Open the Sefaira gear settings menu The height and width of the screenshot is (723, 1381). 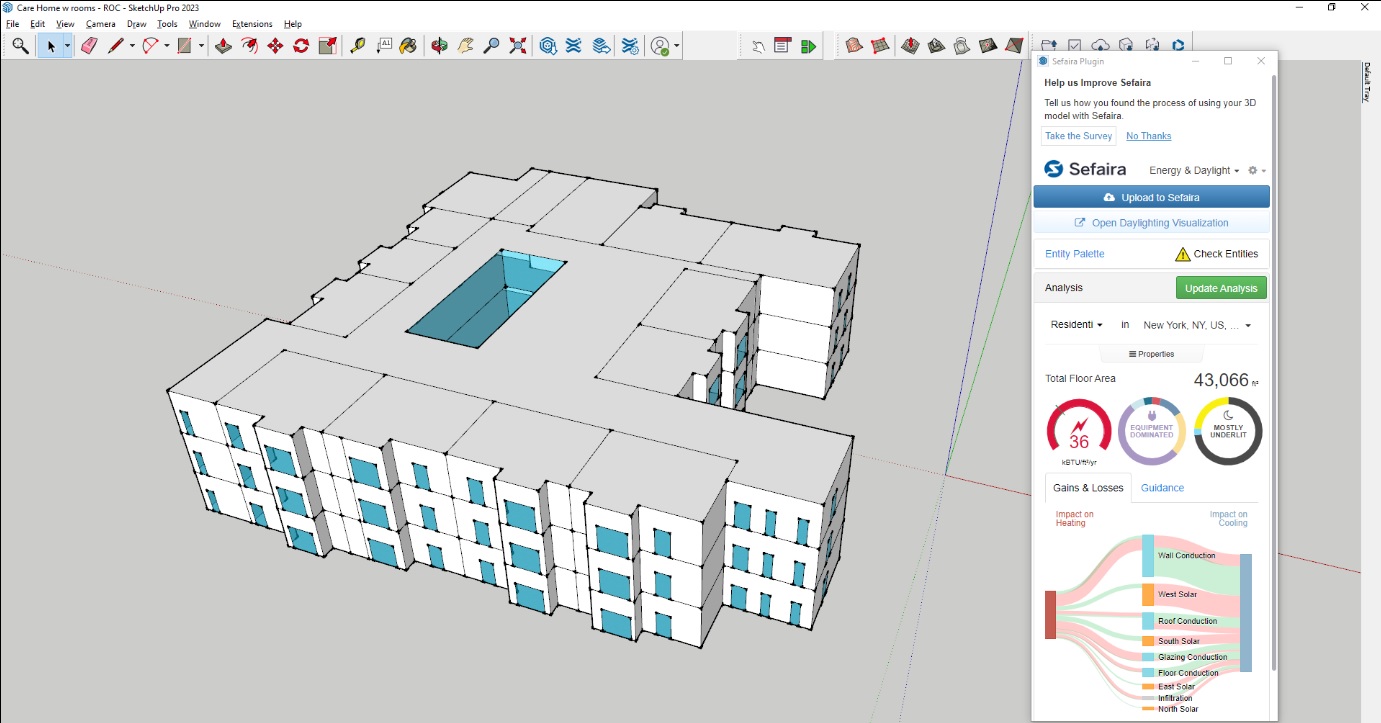click(1256, 171)
